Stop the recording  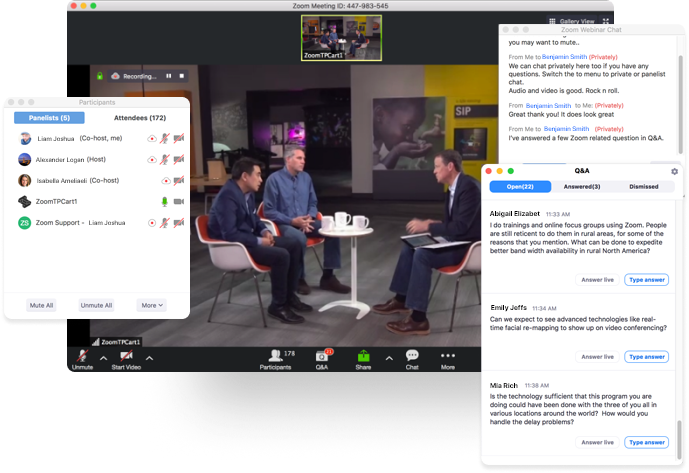(x=181, y=76)
